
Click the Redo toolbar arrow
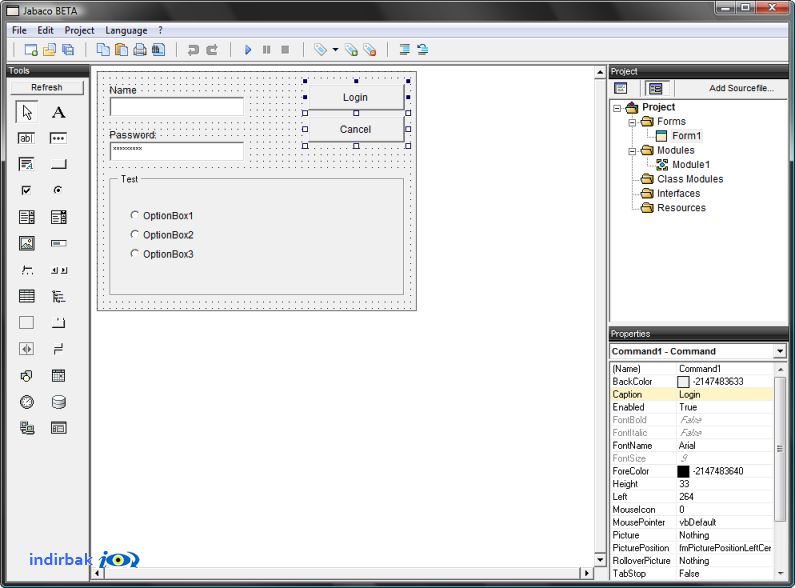(212, 50)
